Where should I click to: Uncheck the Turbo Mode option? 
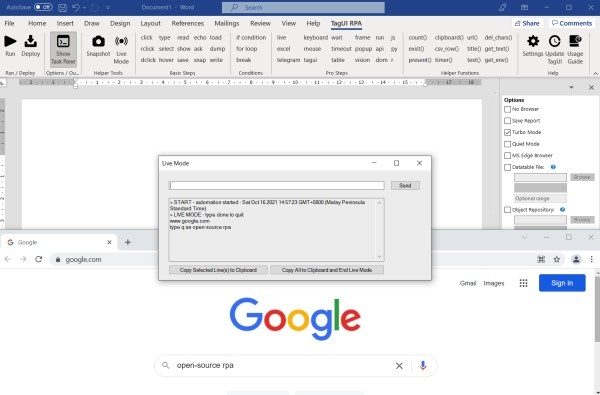click(x=507, y=132)
